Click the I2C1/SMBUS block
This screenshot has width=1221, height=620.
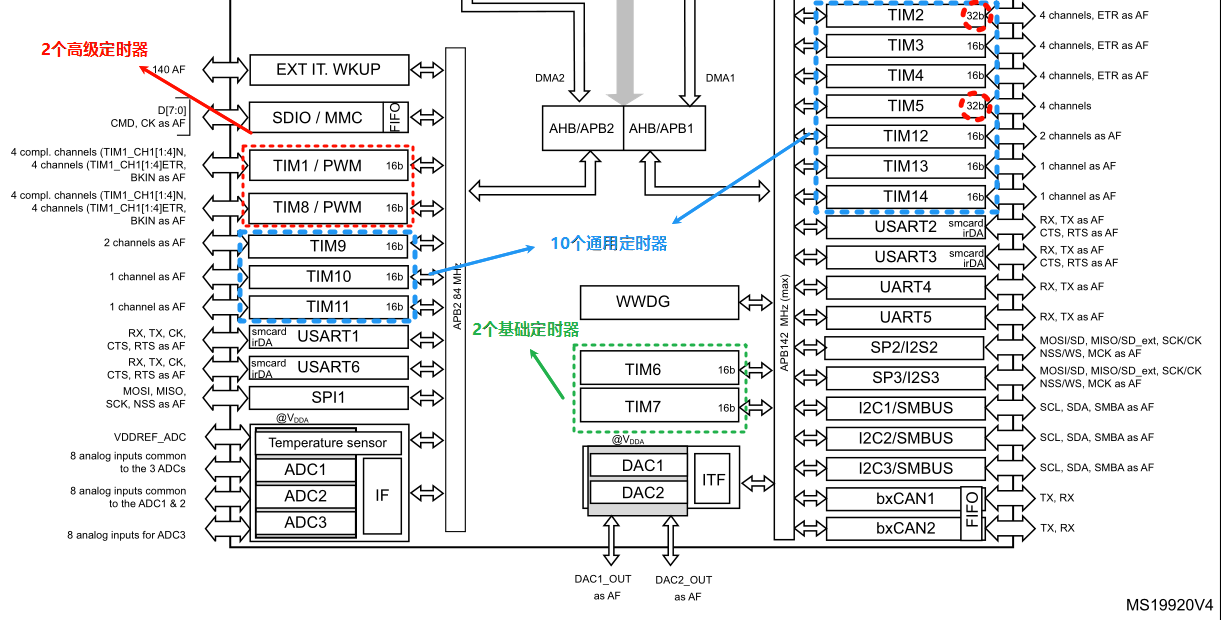905,408
